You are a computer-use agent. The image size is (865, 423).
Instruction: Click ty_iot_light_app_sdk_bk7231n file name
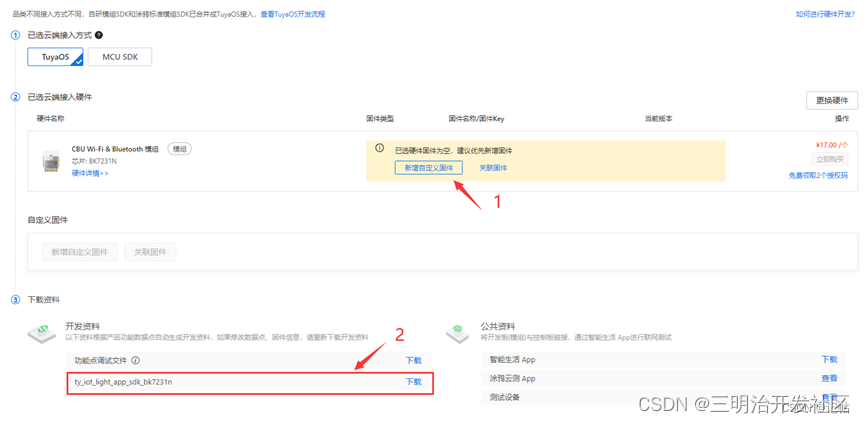(x=123, y=381)
